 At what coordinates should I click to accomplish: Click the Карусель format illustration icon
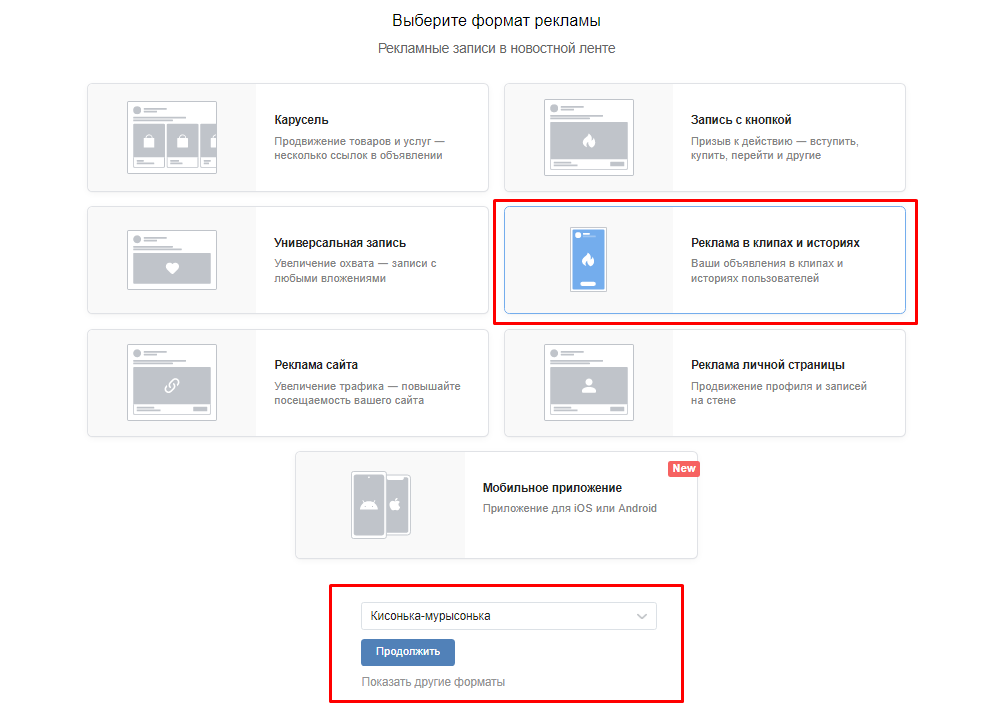[172, 137]
